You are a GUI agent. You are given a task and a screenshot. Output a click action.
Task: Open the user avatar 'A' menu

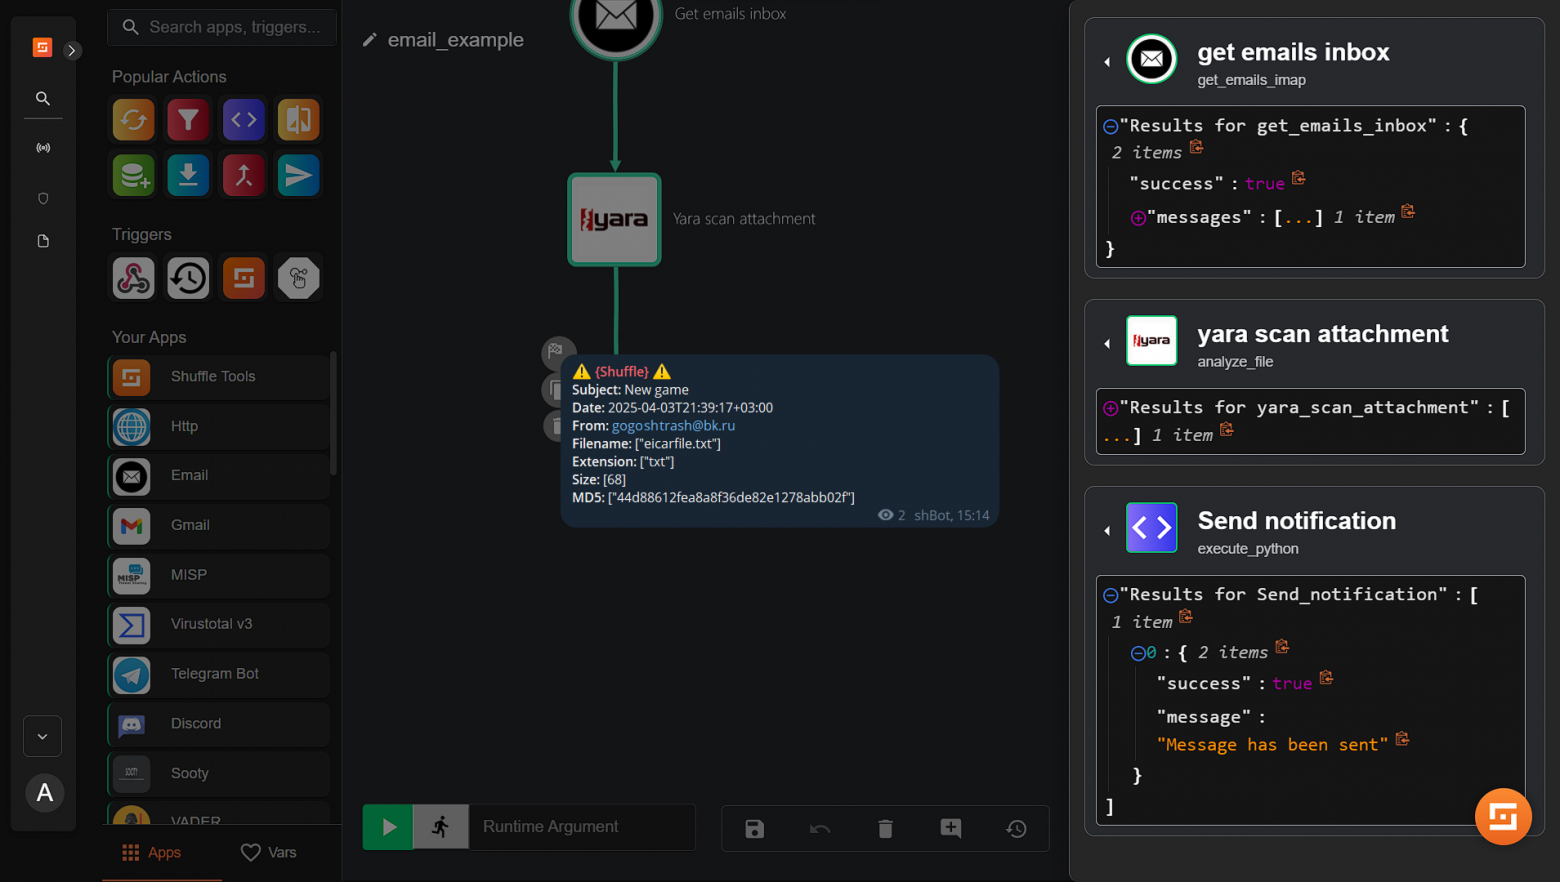44,793
